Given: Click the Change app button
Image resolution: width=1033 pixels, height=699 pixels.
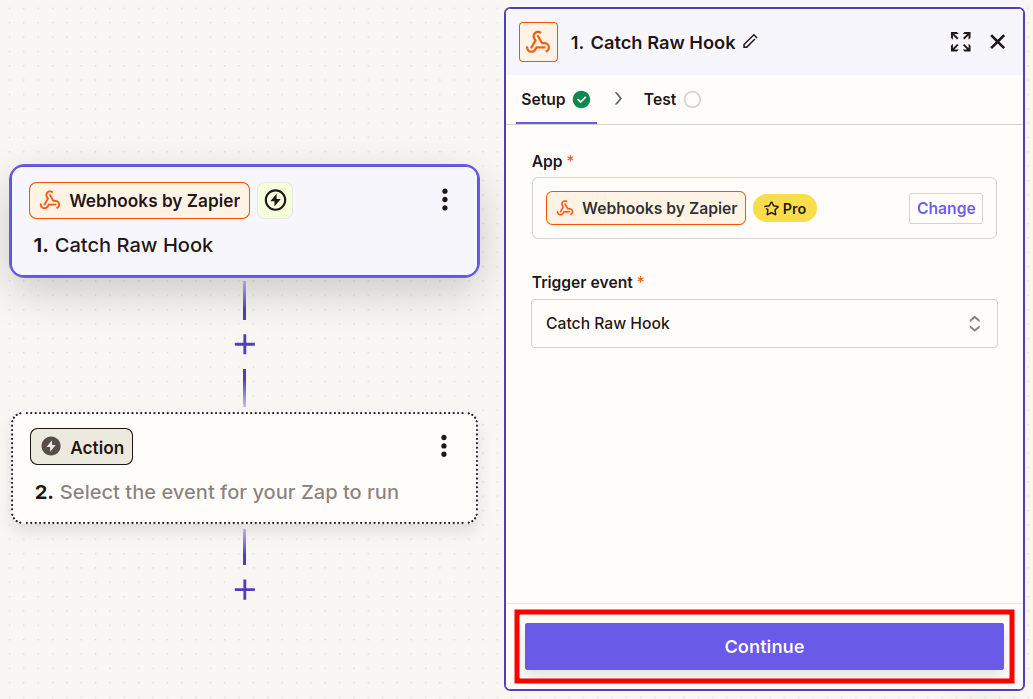Looking at the screenshot, I should (945, 208).
